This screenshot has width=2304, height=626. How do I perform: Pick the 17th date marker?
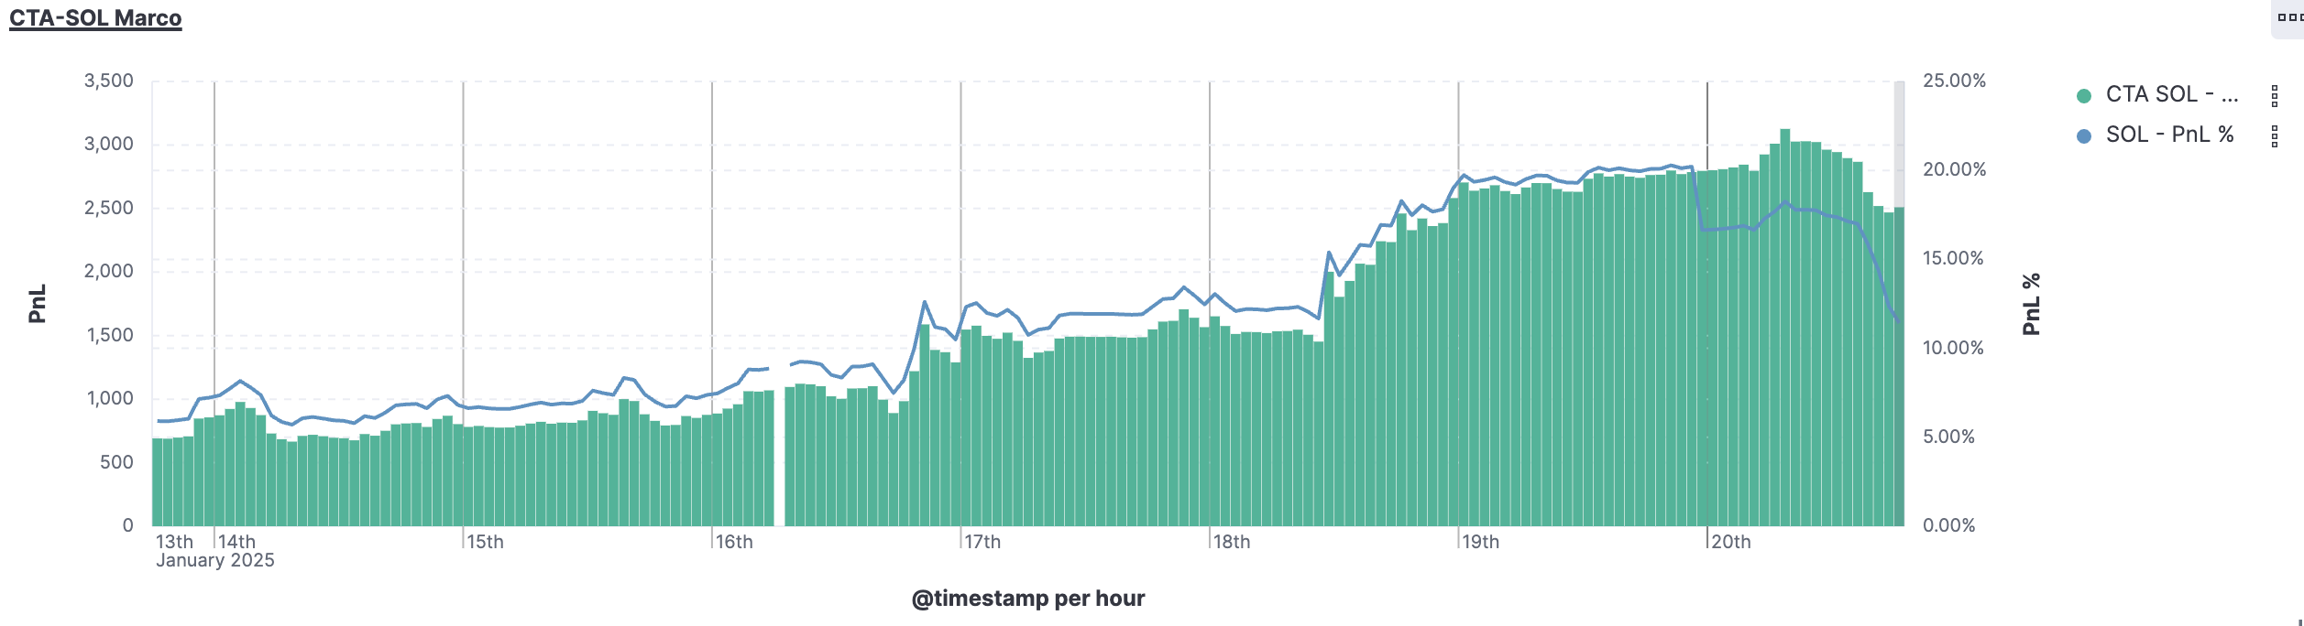(982, 541)
